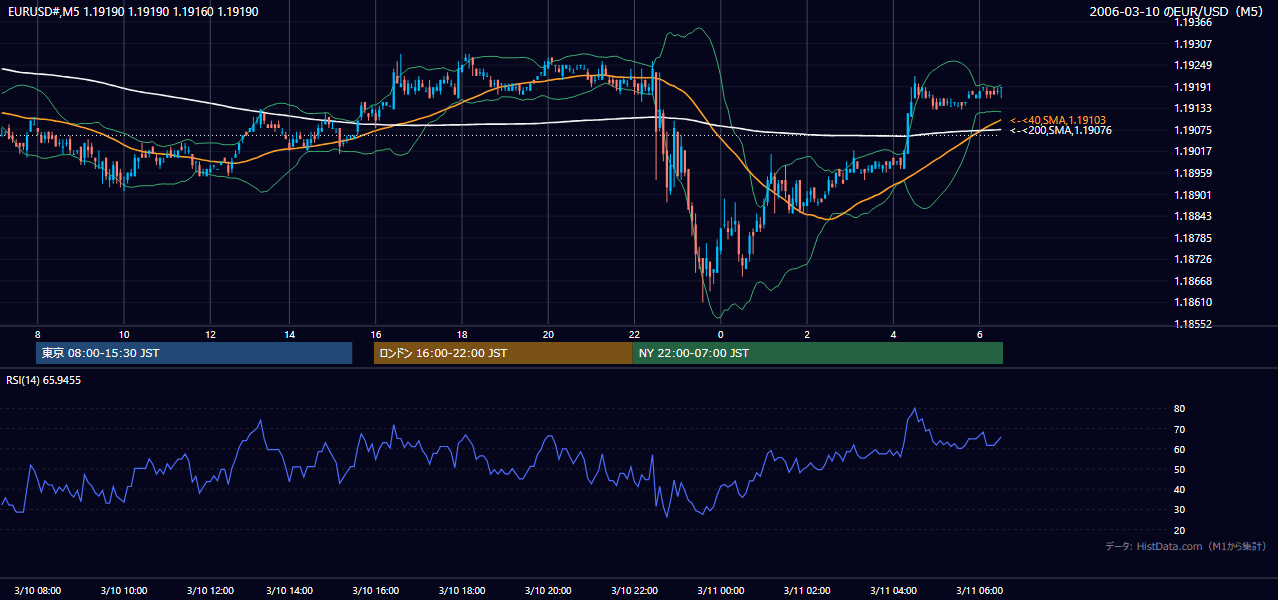Click RSI axis level 30
The height and width of the screenshot is (600, 1278).
[x=1180, y=509]
